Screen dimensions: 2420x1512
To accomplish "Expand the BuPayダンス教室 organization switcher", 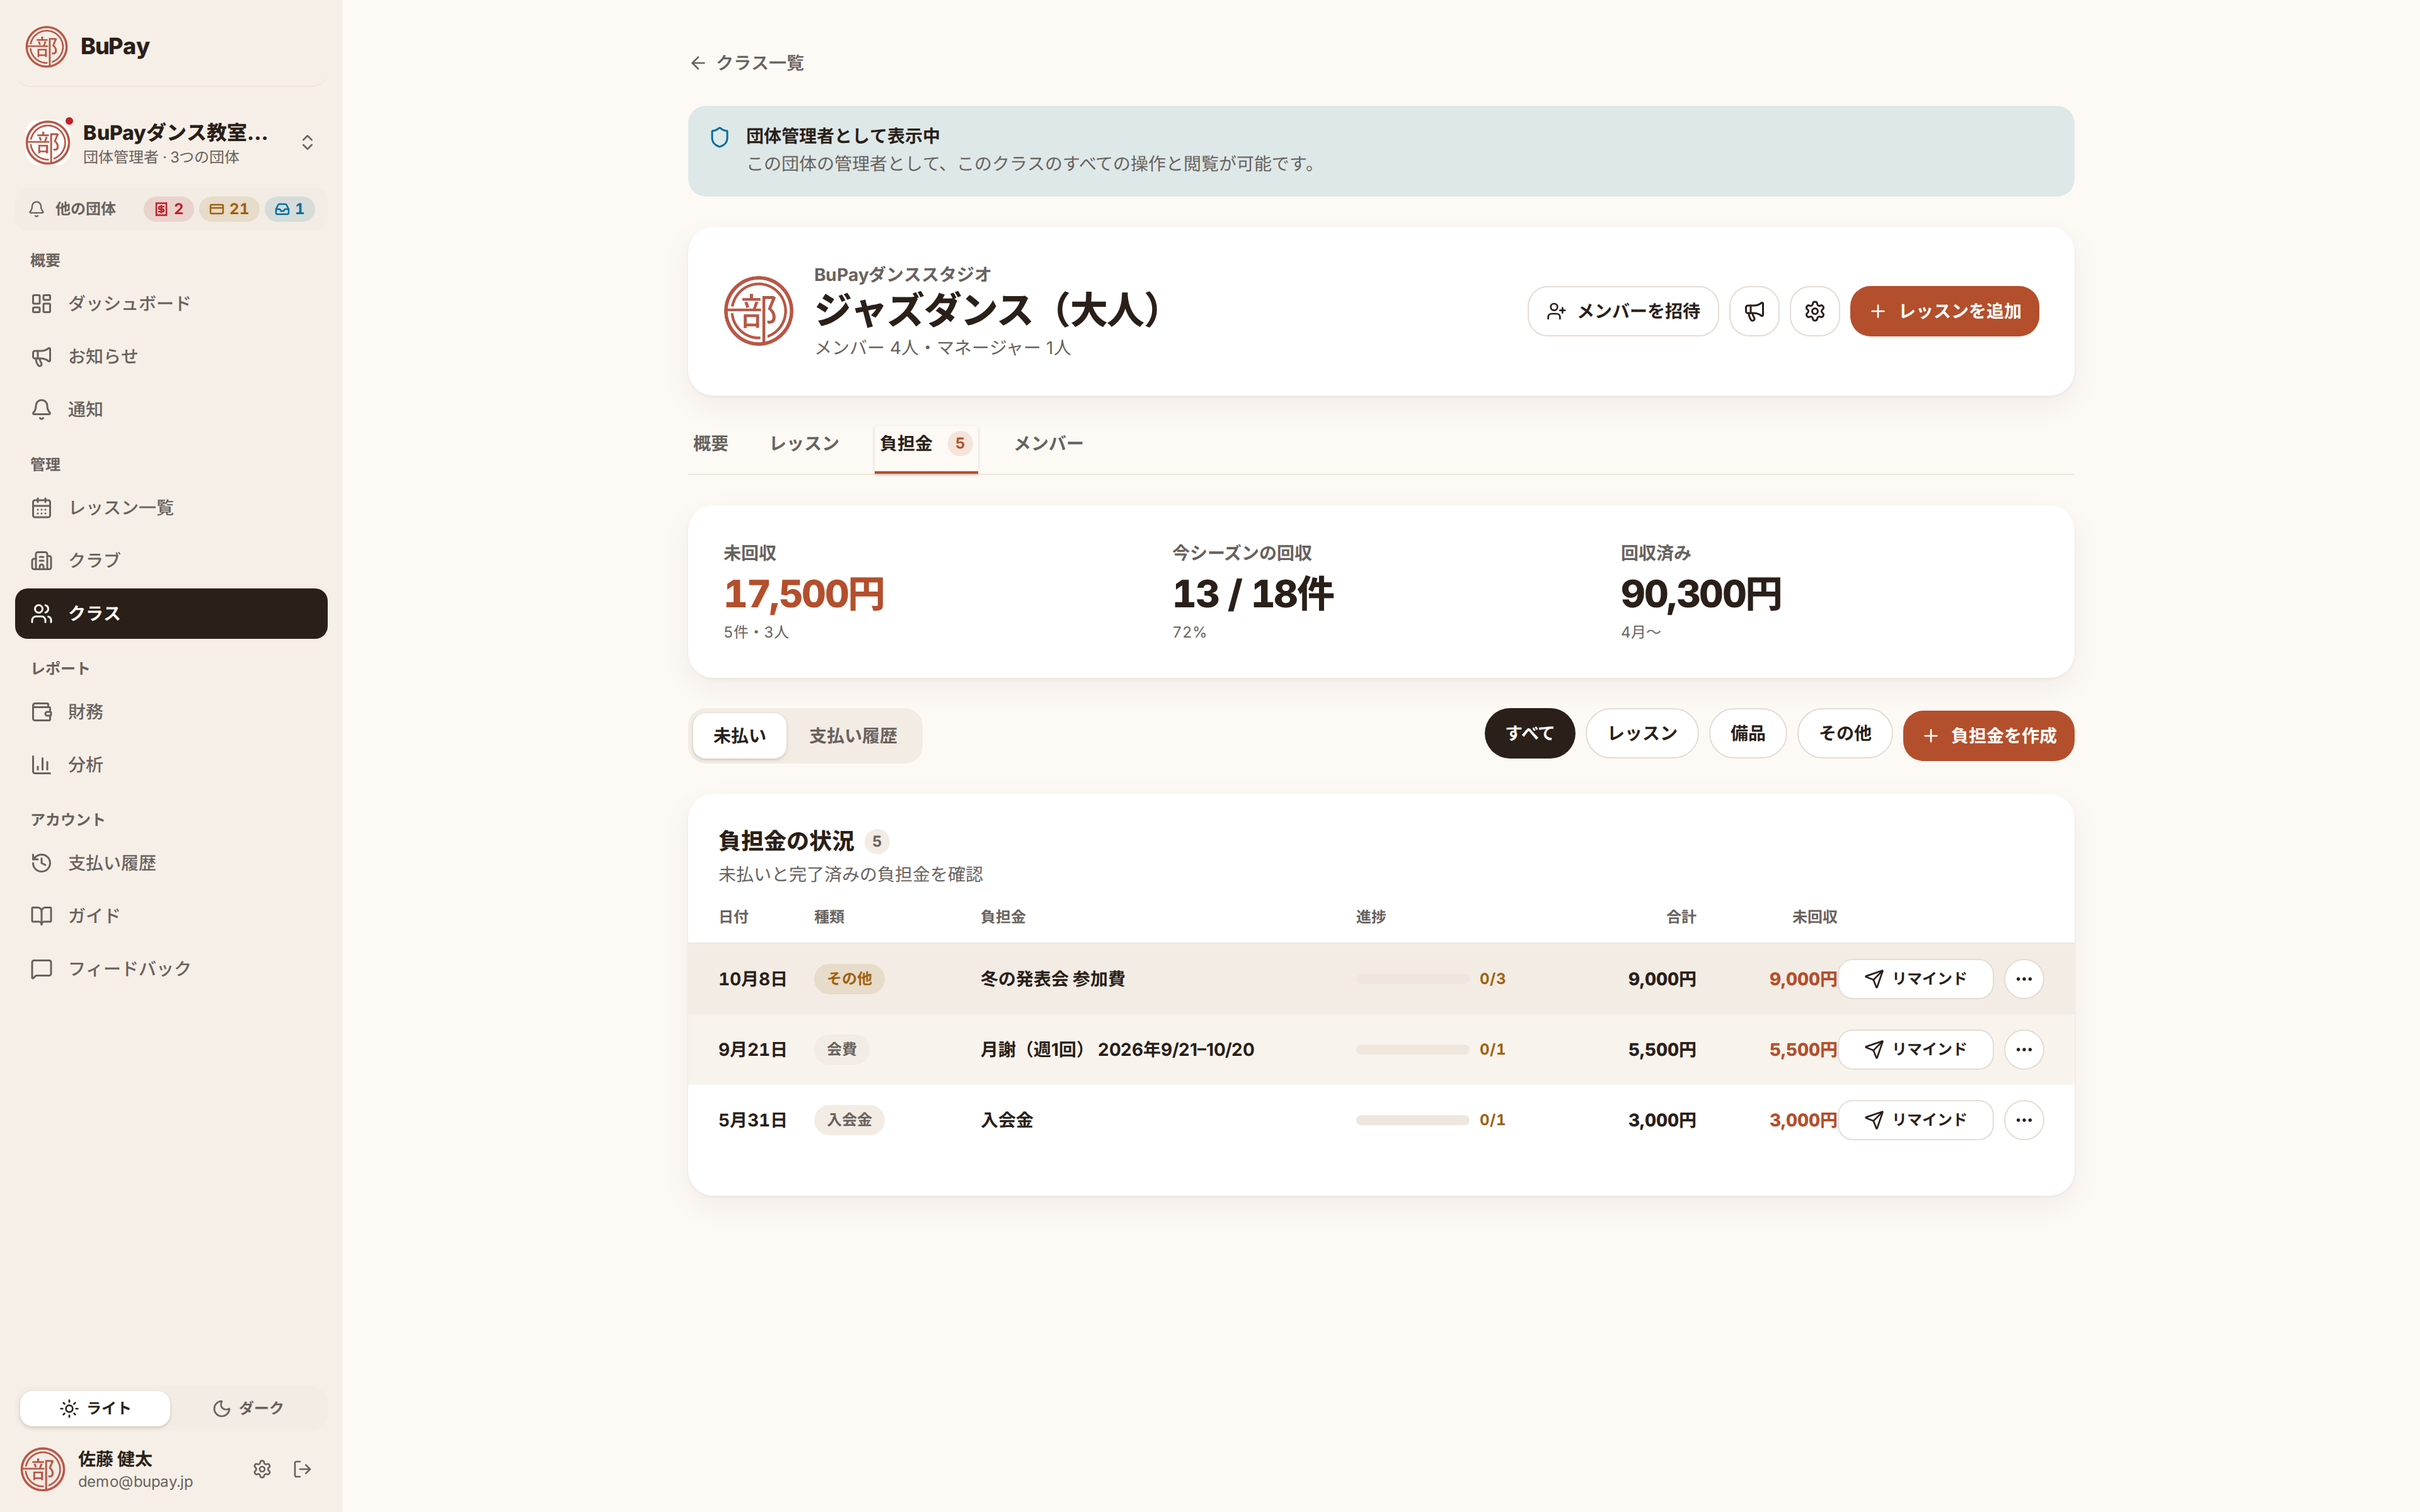I will point(171,142).
